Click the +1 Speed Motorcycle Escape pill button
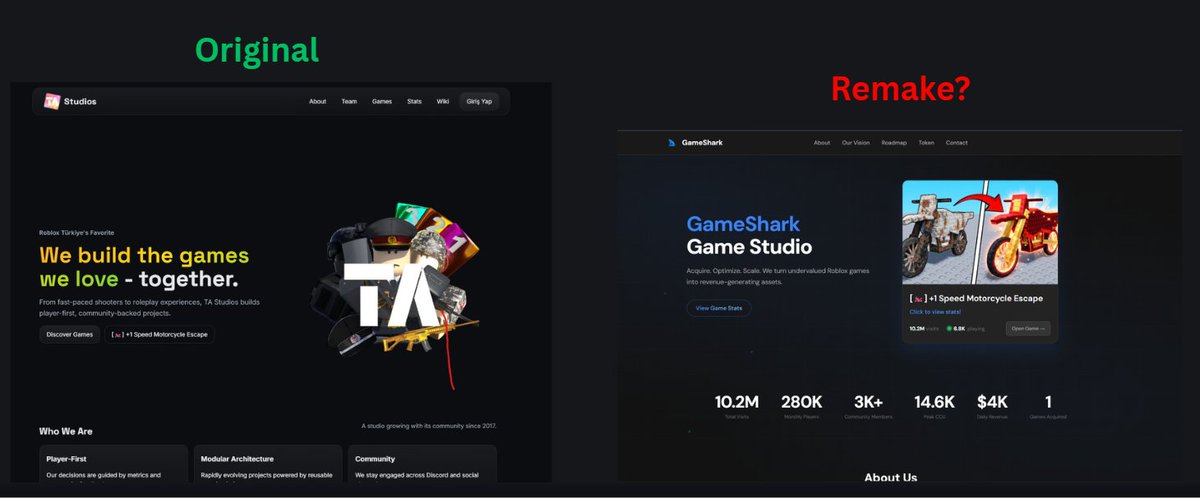The height and width of the screenshot is (498, 1200). (160, 334)
